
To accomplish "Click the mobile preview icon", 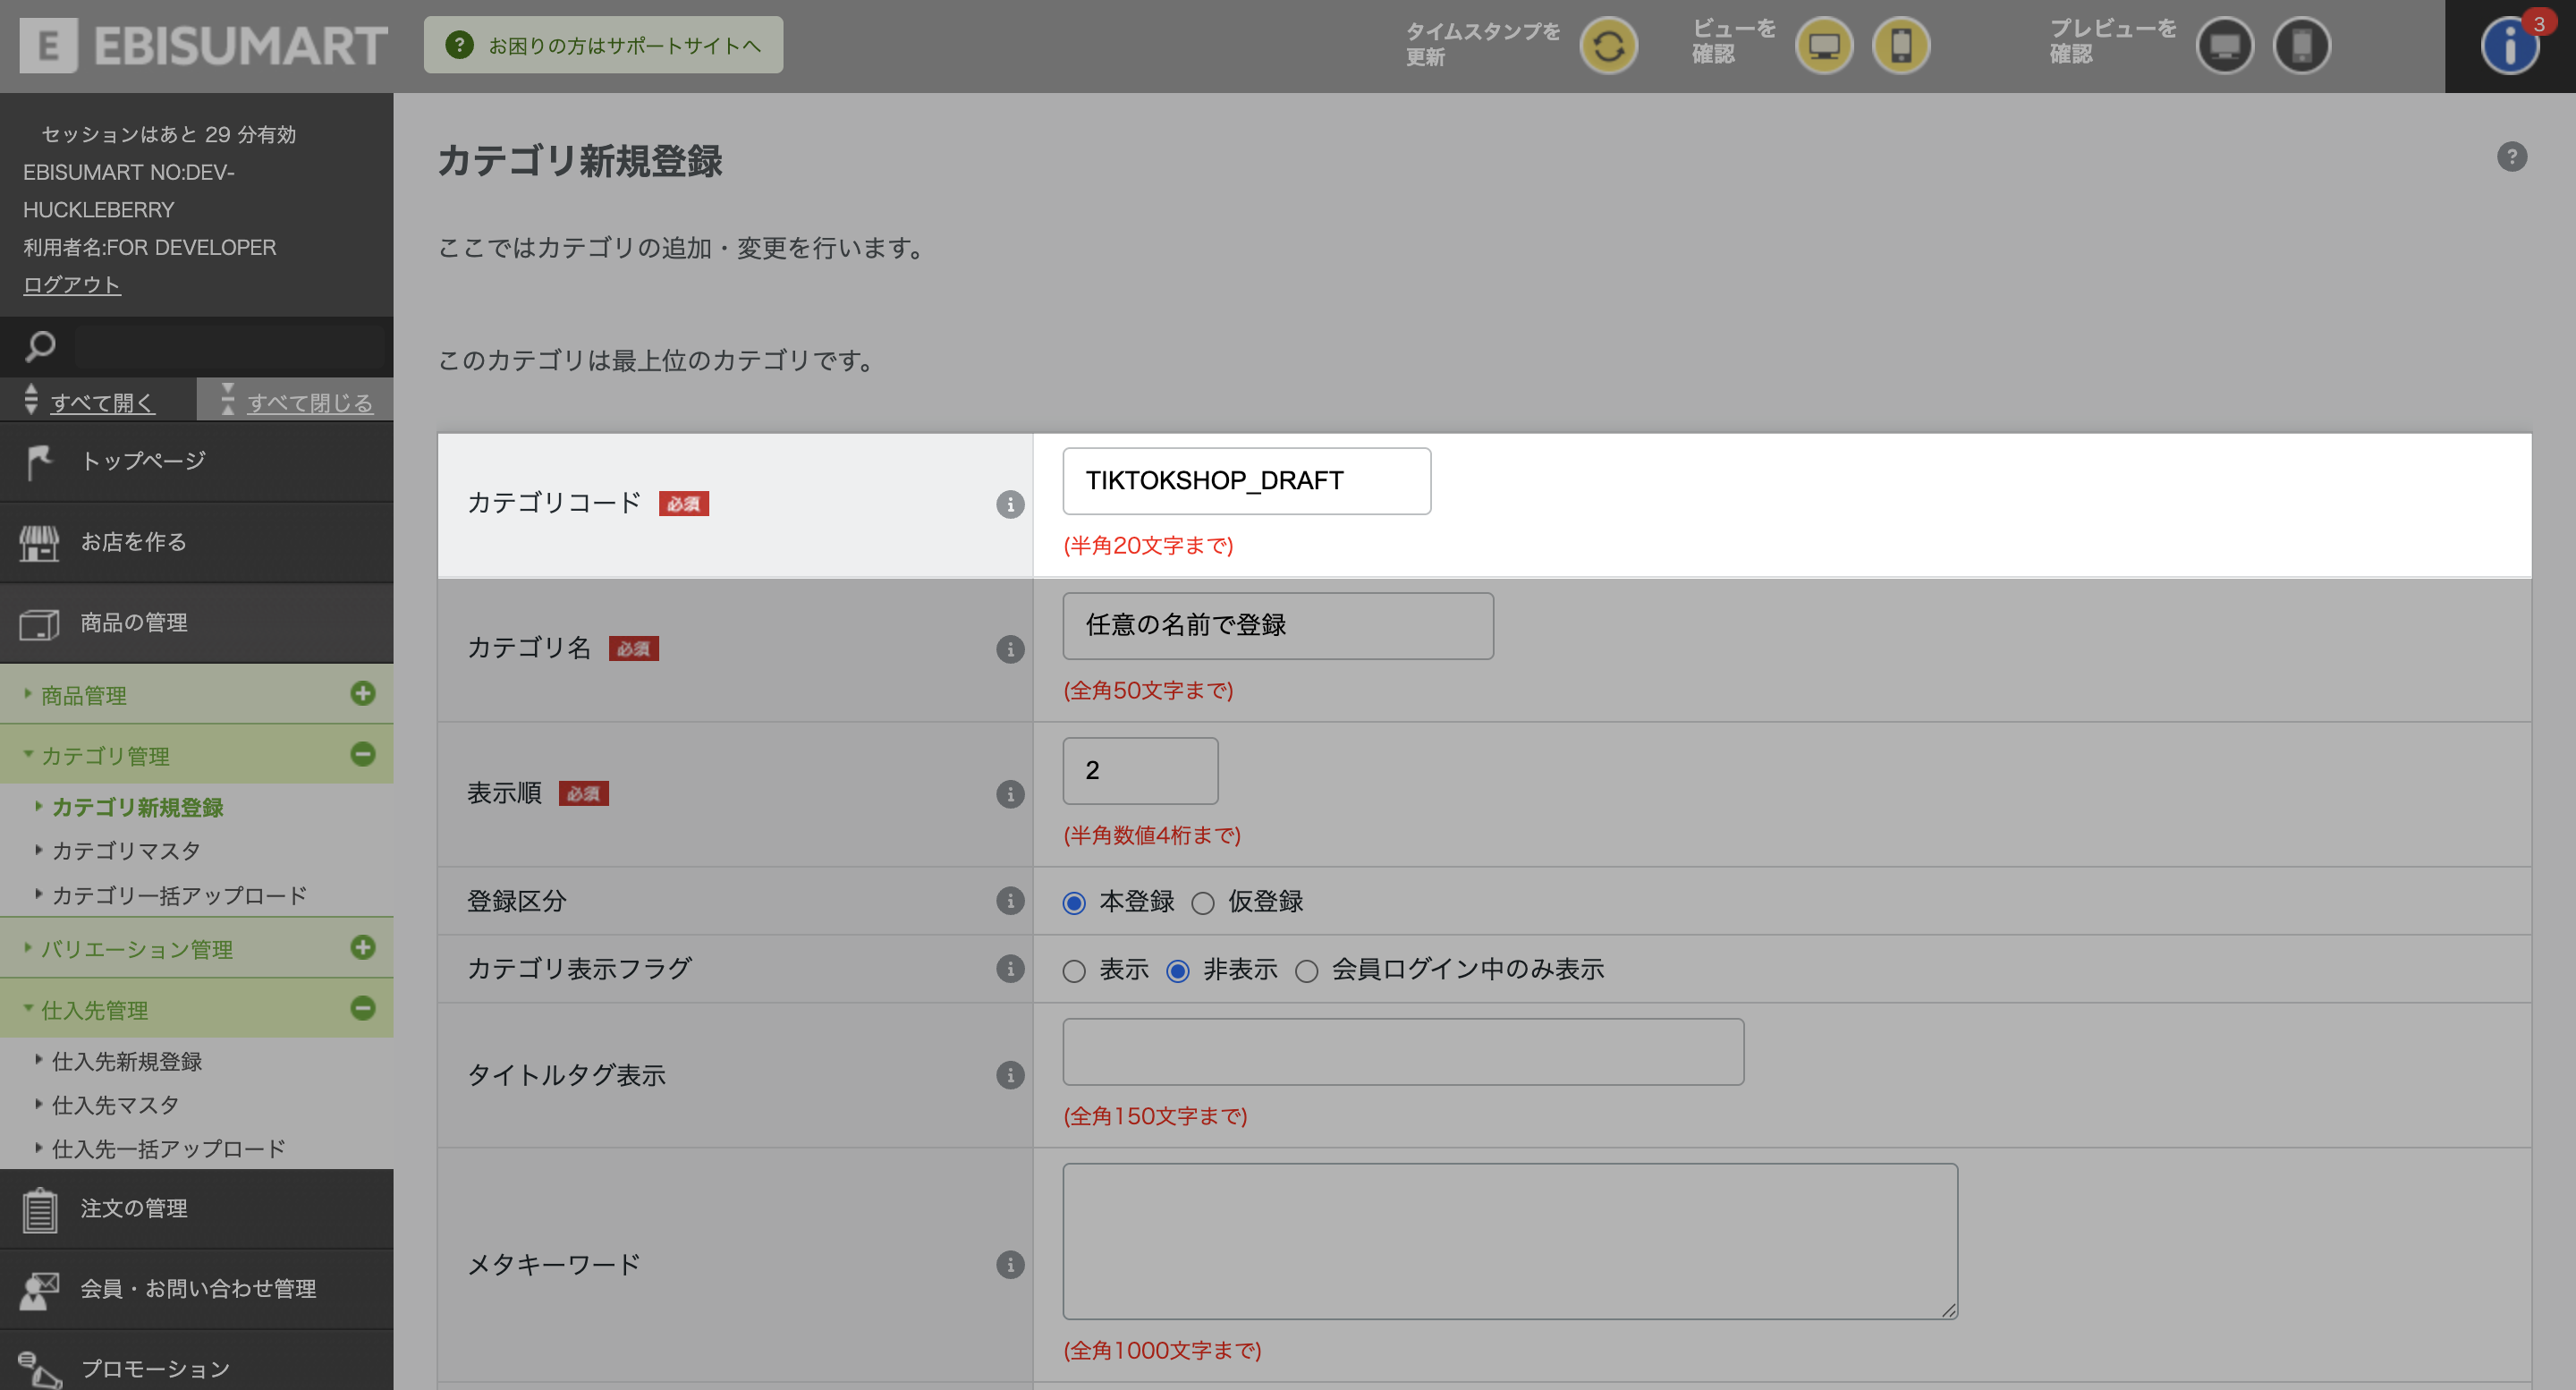I will coord(2301,46).
